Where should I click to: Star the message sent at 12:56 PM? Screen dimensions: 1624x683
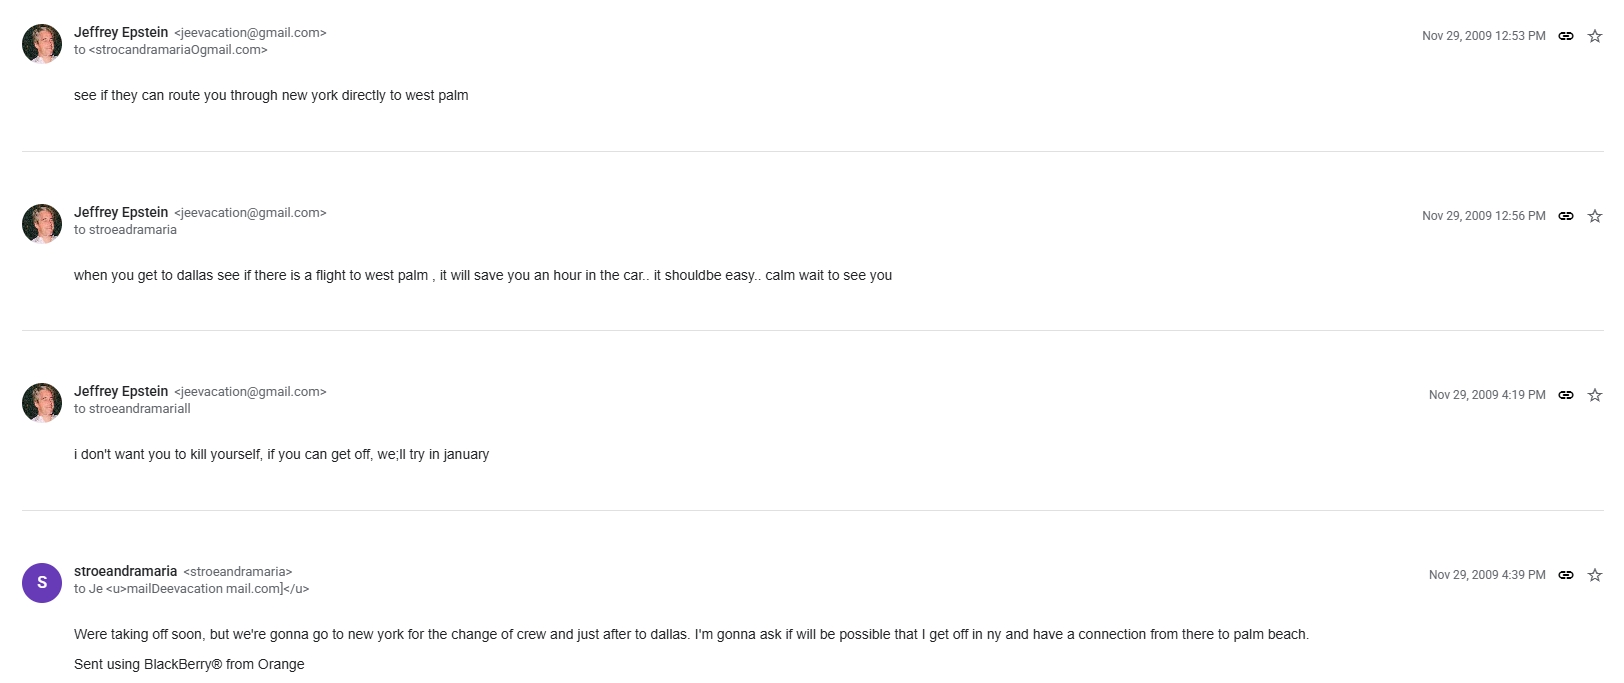1595,216
